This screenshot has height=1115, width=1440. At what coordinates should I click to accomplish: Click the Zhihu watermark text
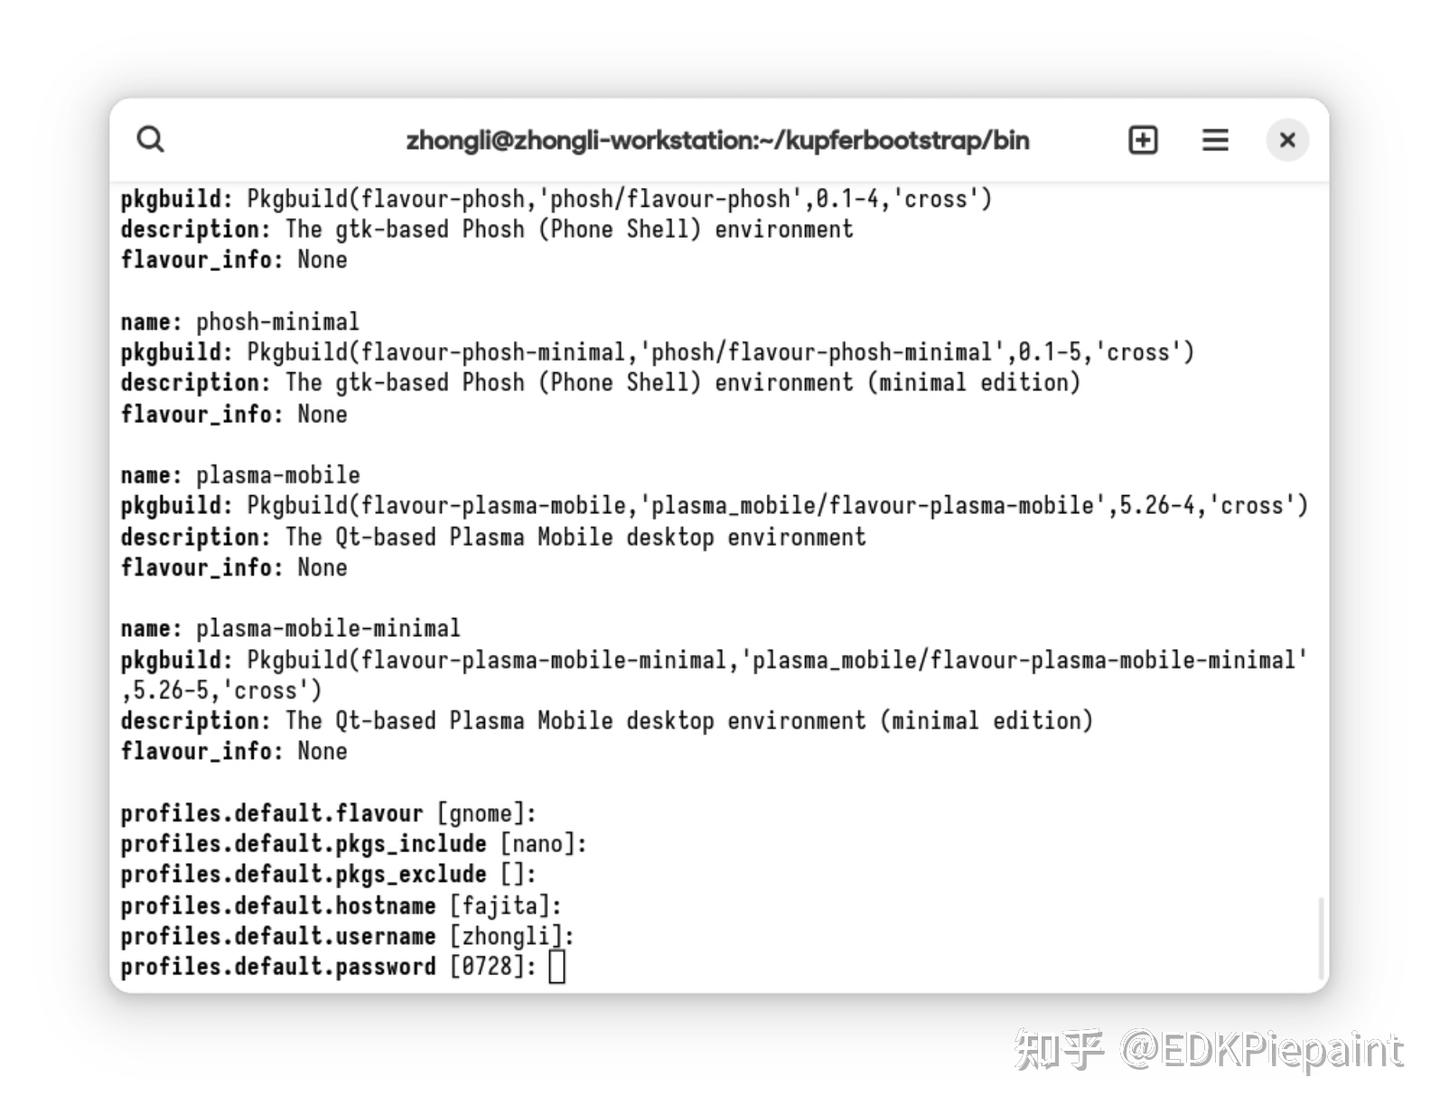pyautogui.click(x=1209, y=1051)
